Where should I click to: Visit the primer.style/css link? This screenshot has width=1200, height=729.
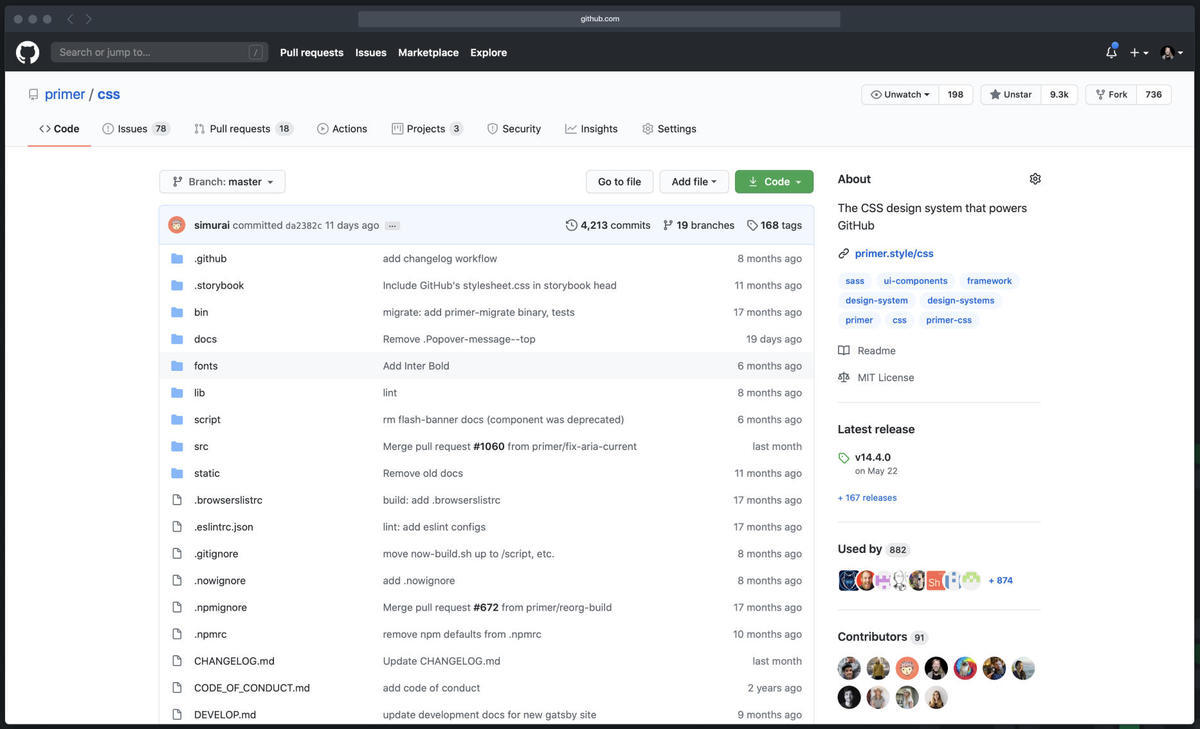pyautogui.click(x=894, y=254)
